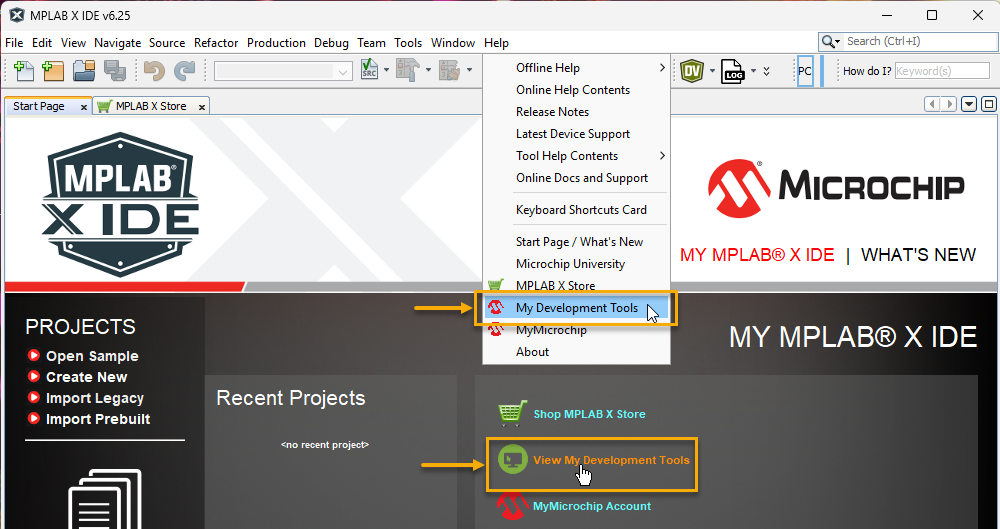Close the Start Page tab
This screenshot has height=529, width=1000.
point(83,107)
